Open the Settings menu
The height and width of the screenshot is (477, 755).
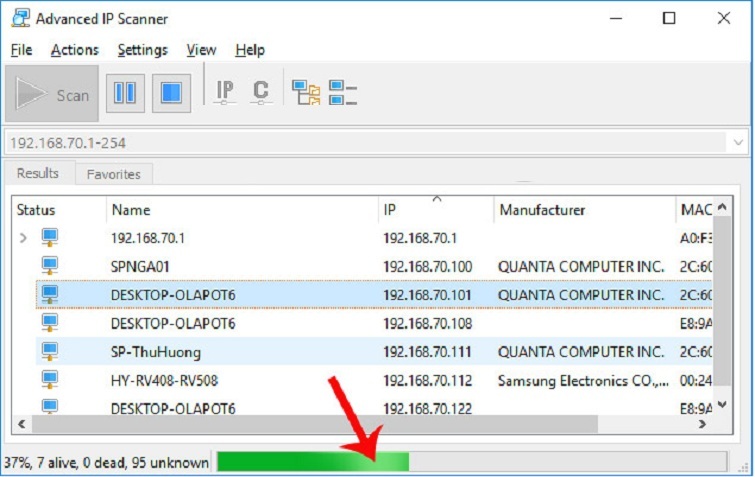click(142, 50)
